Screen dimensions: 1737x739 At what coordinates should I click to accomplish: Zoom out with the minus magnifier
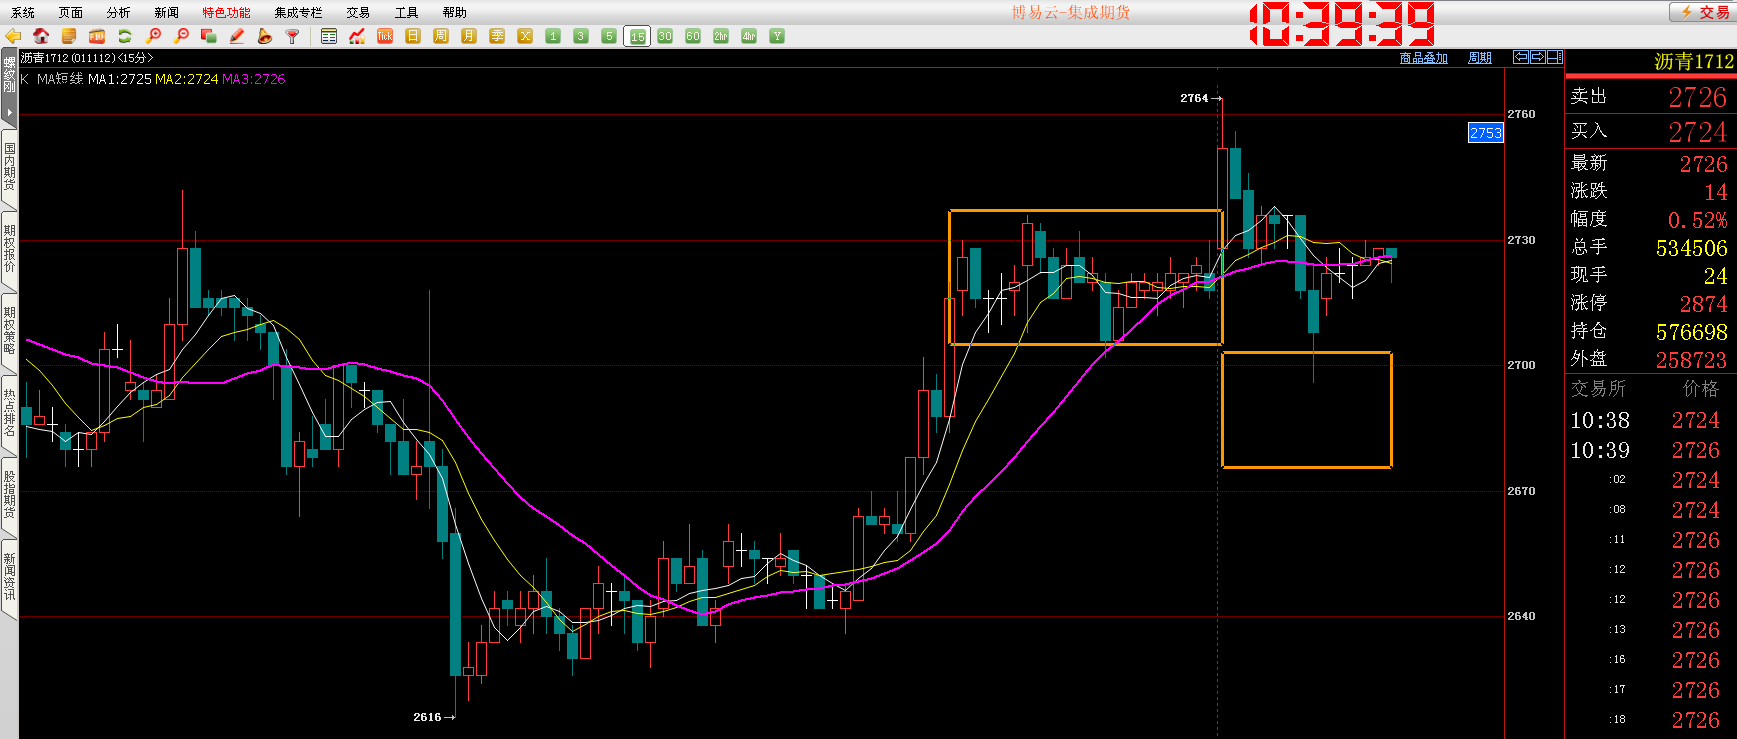pos(181,36)
